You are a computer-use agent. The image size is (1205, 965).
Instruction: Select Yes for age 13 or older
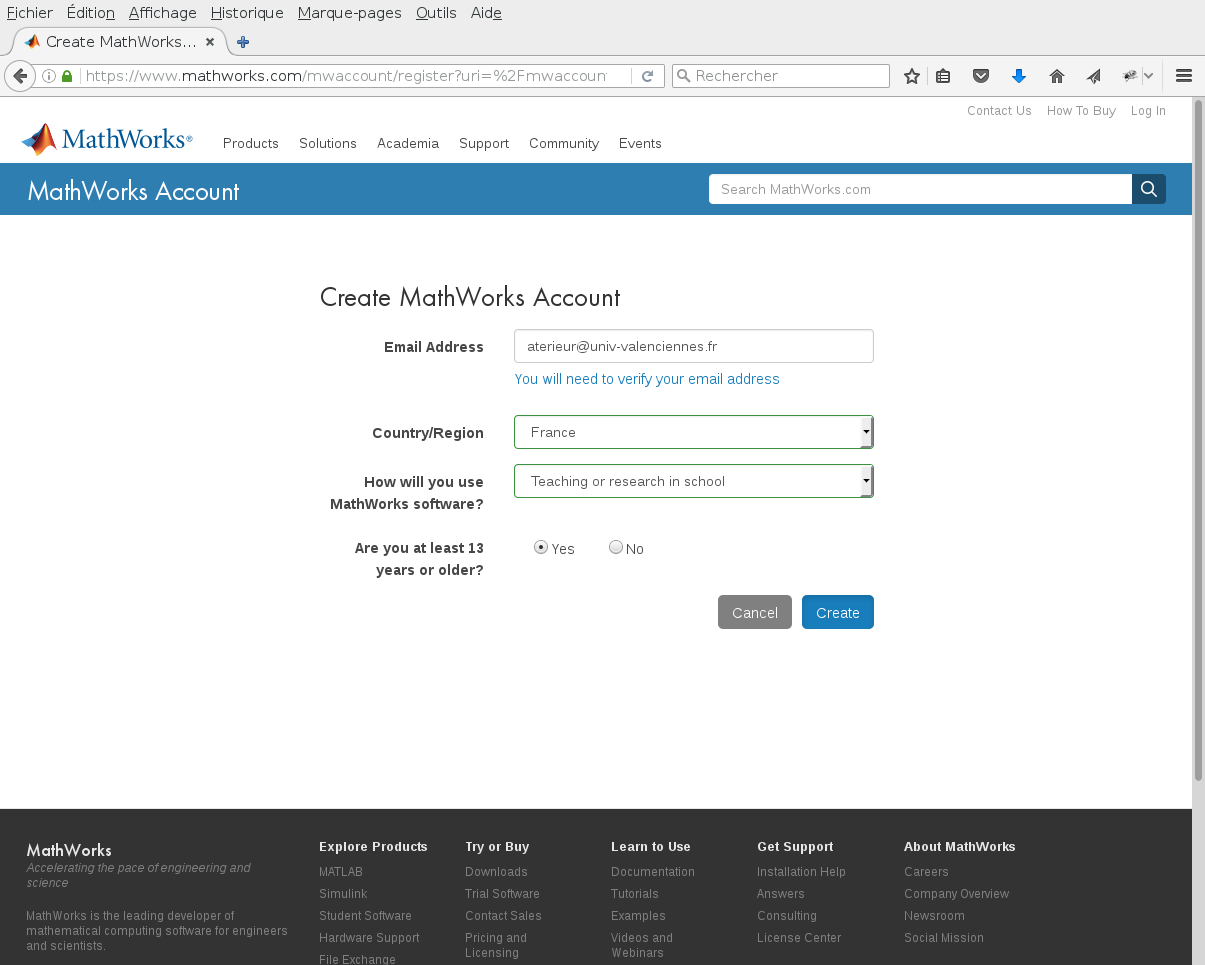point(541,547)
